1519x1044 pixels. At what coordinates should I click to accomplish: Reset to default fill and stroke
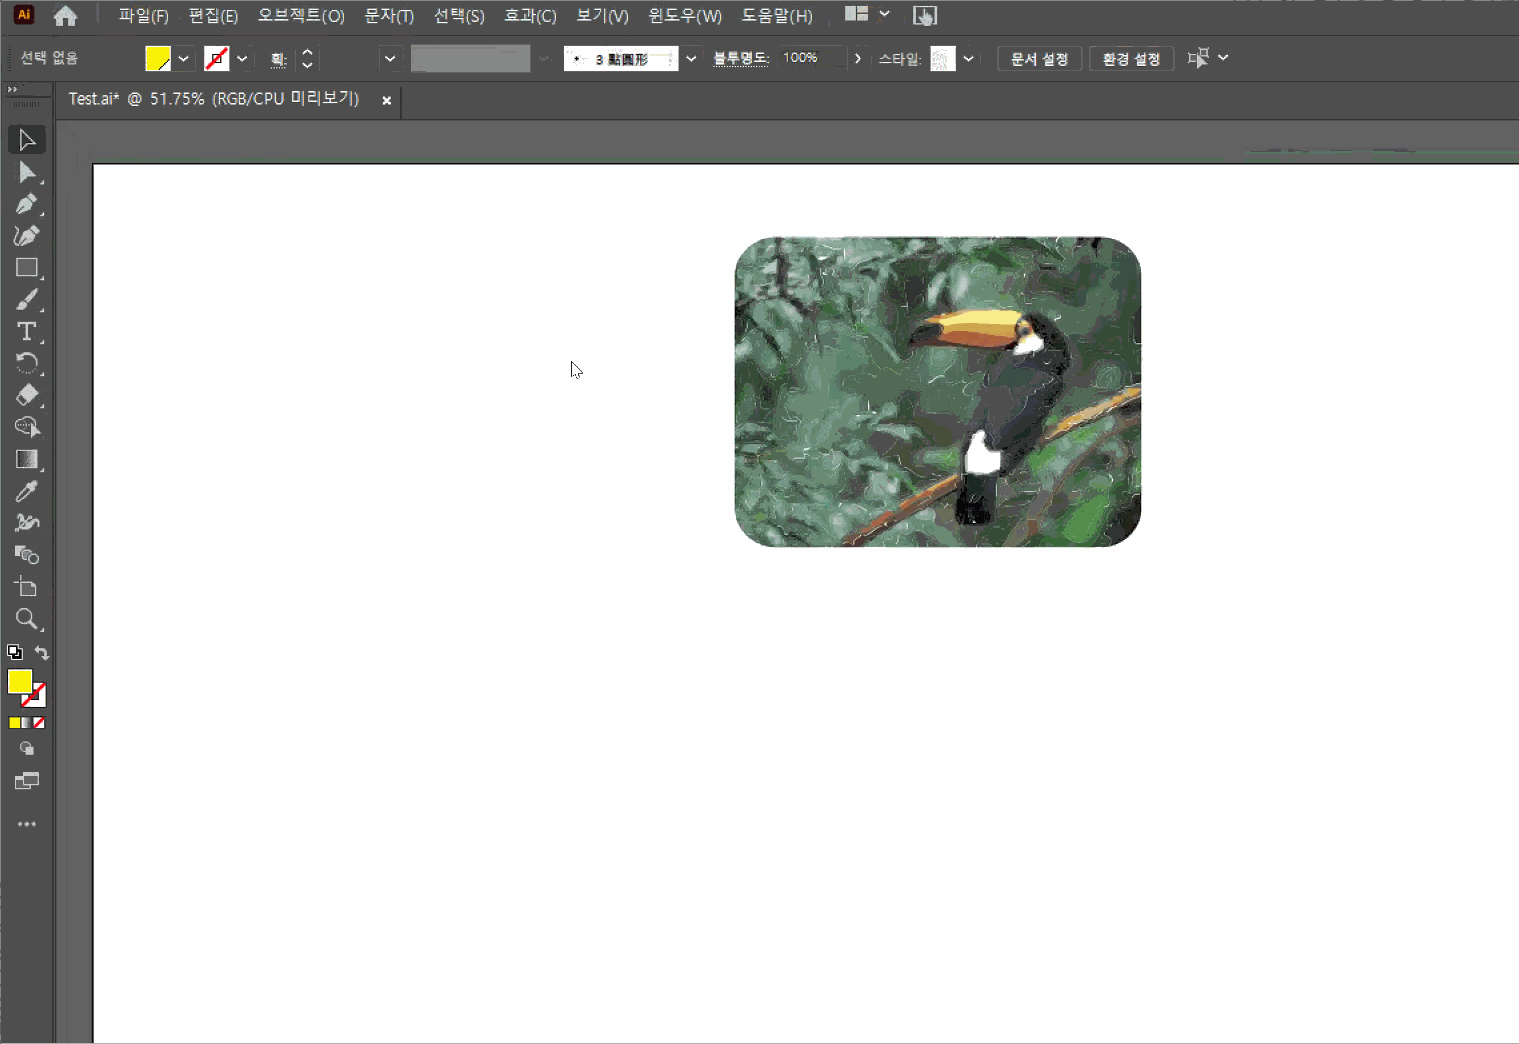point(15,653)
